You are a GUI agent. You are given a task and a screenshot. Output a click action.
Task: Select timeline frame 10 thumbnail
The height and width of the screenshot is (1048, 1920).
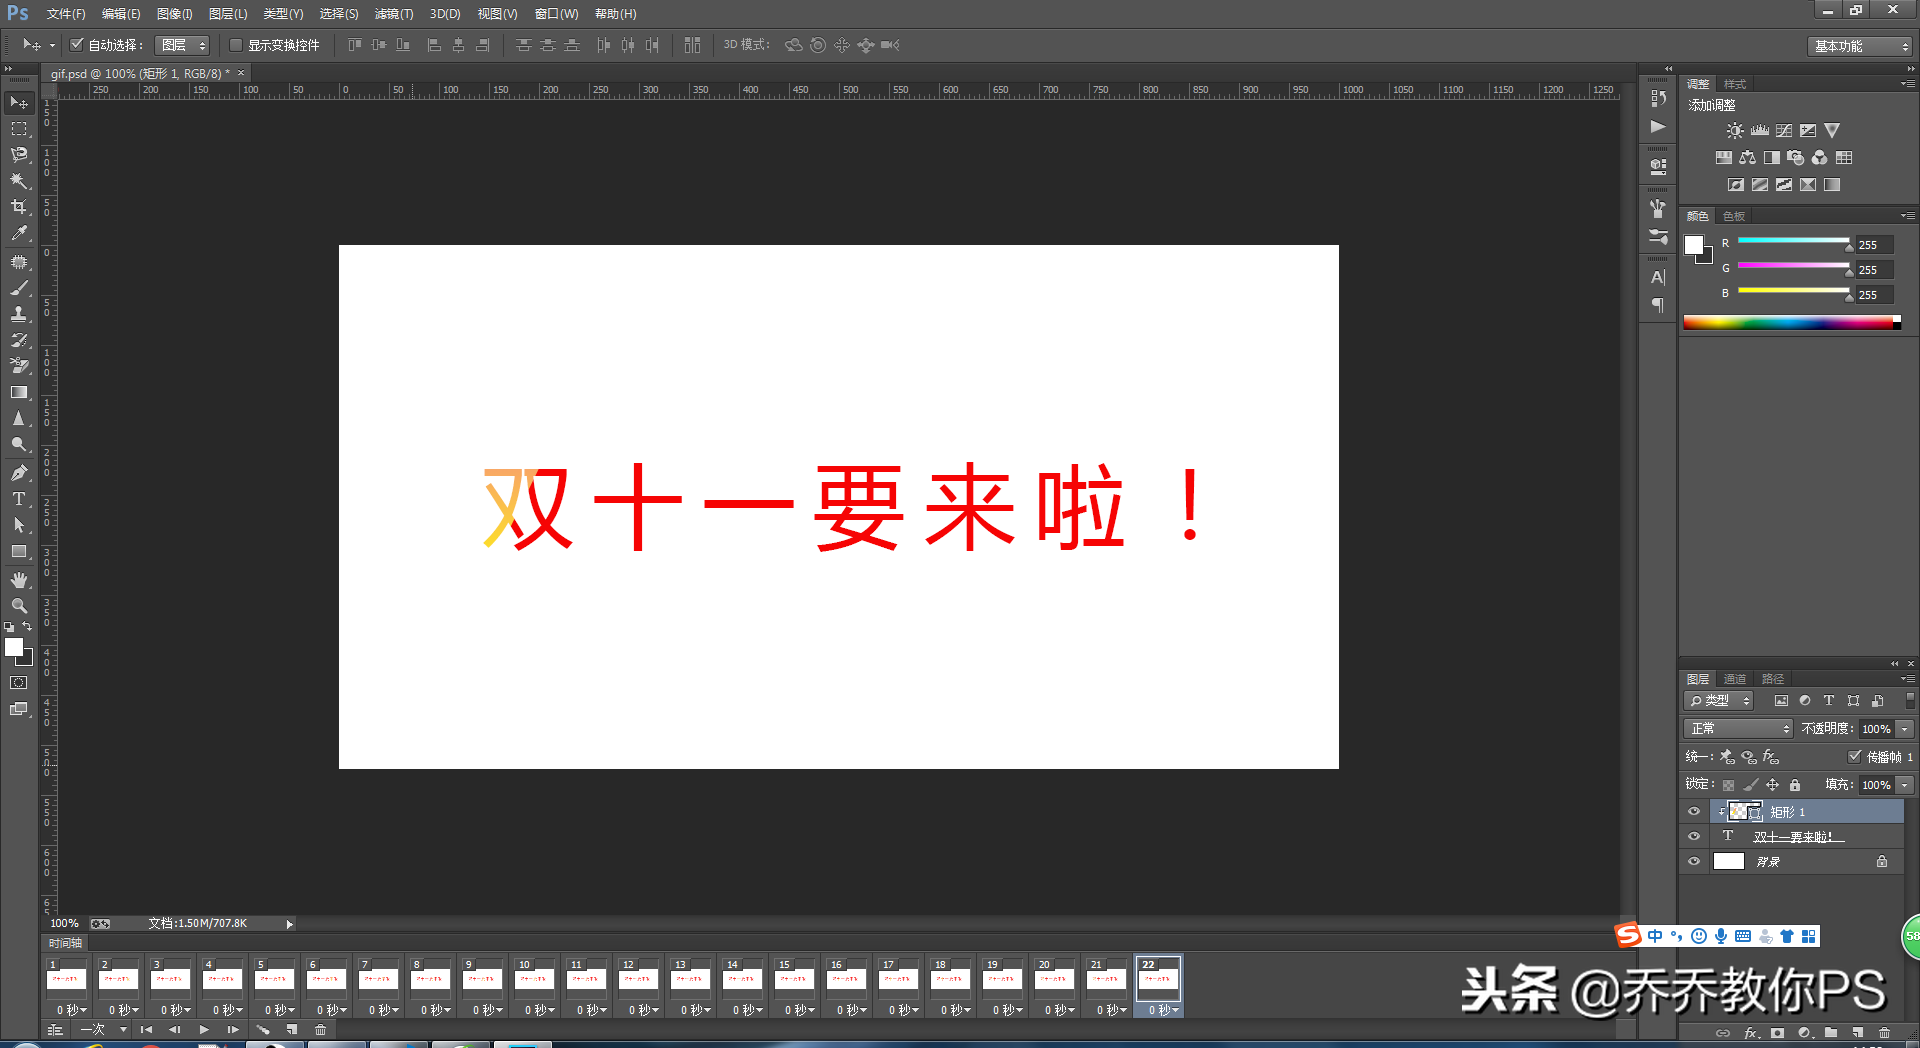click(x=534, y=978)
